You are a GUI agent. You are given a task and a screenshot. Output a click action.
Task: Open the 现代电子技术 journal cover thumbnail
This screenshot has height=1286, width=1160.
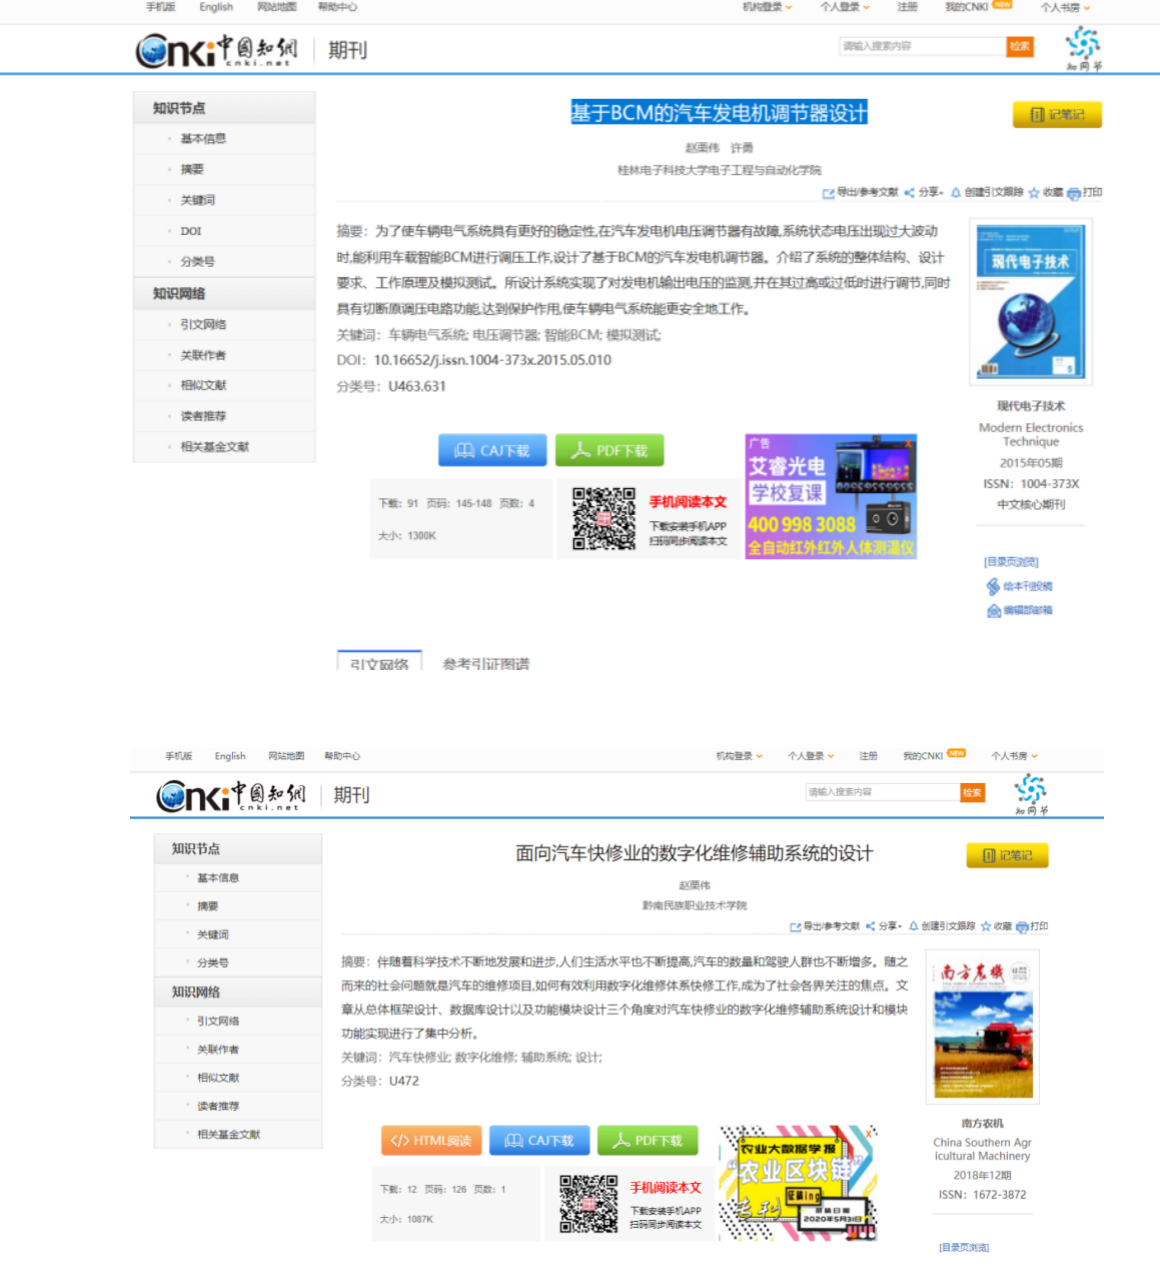[x=1031, y=301]
